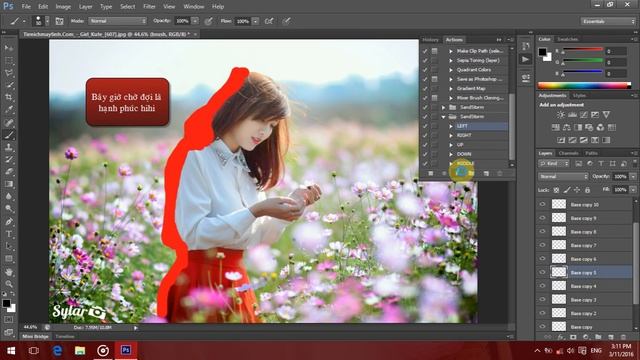Select the Crop tool

click(x=9, y=98)
